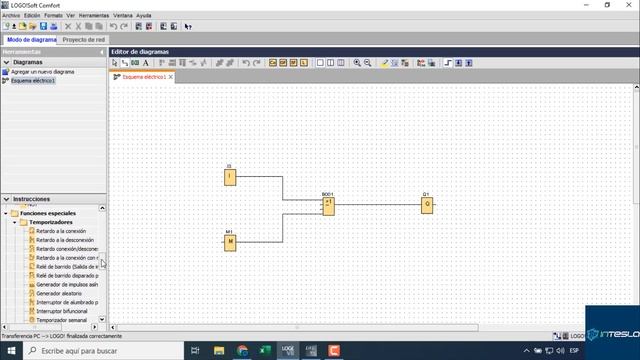This screenshot has width=640, height=360.
Task: Select the text A tool
Action: click(x=146, y=63)
